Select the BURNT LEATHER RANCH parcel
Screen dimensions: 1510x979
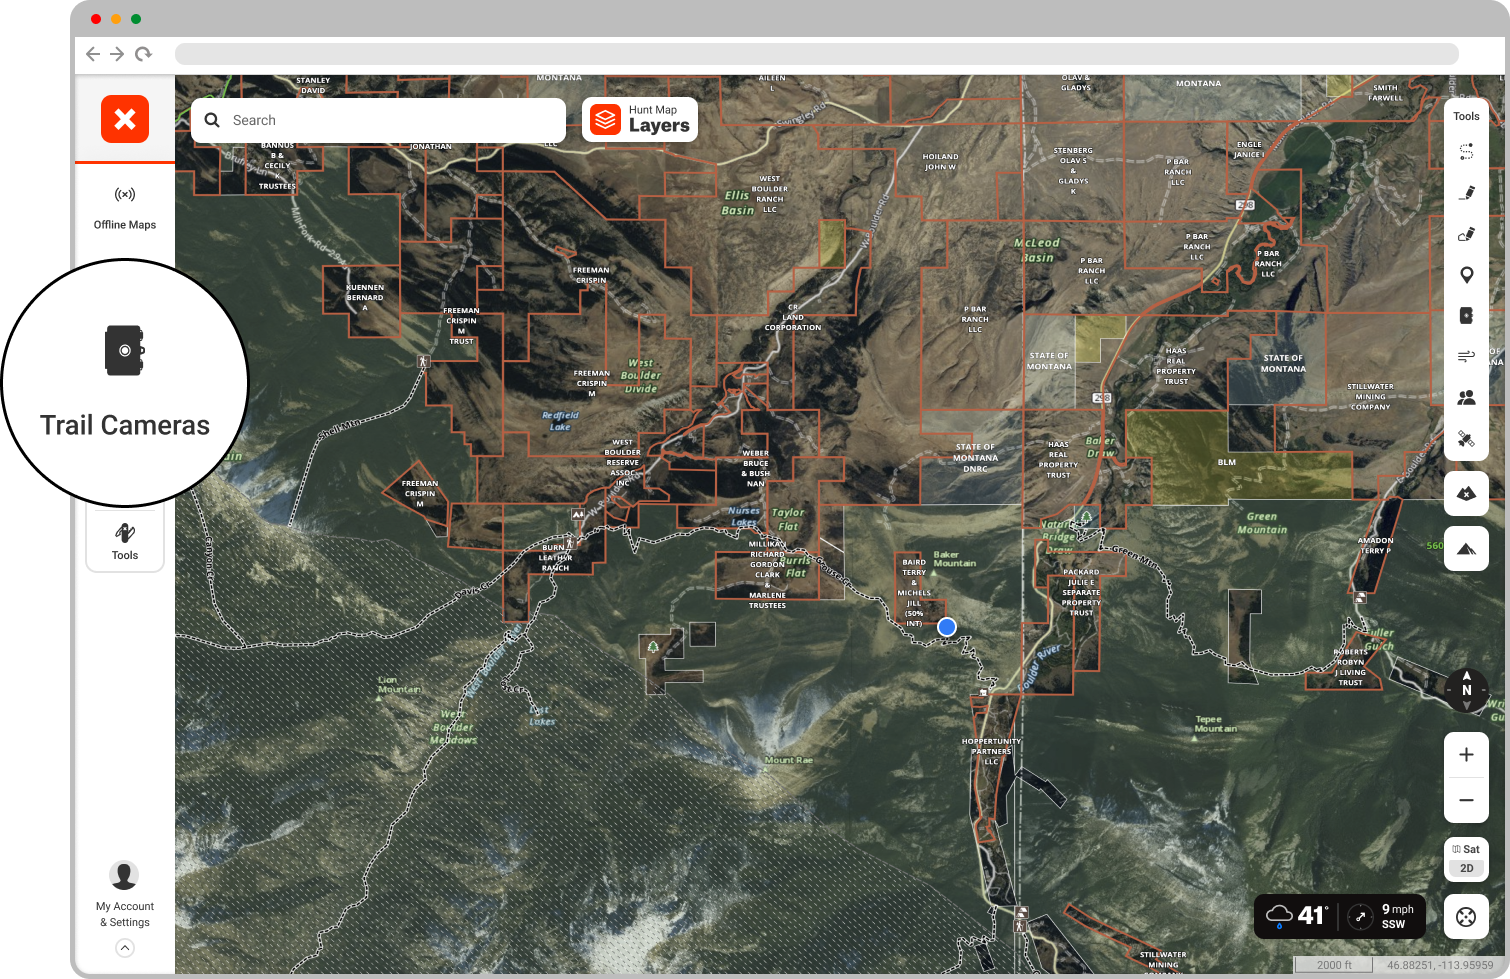click(x=556, y=557)
